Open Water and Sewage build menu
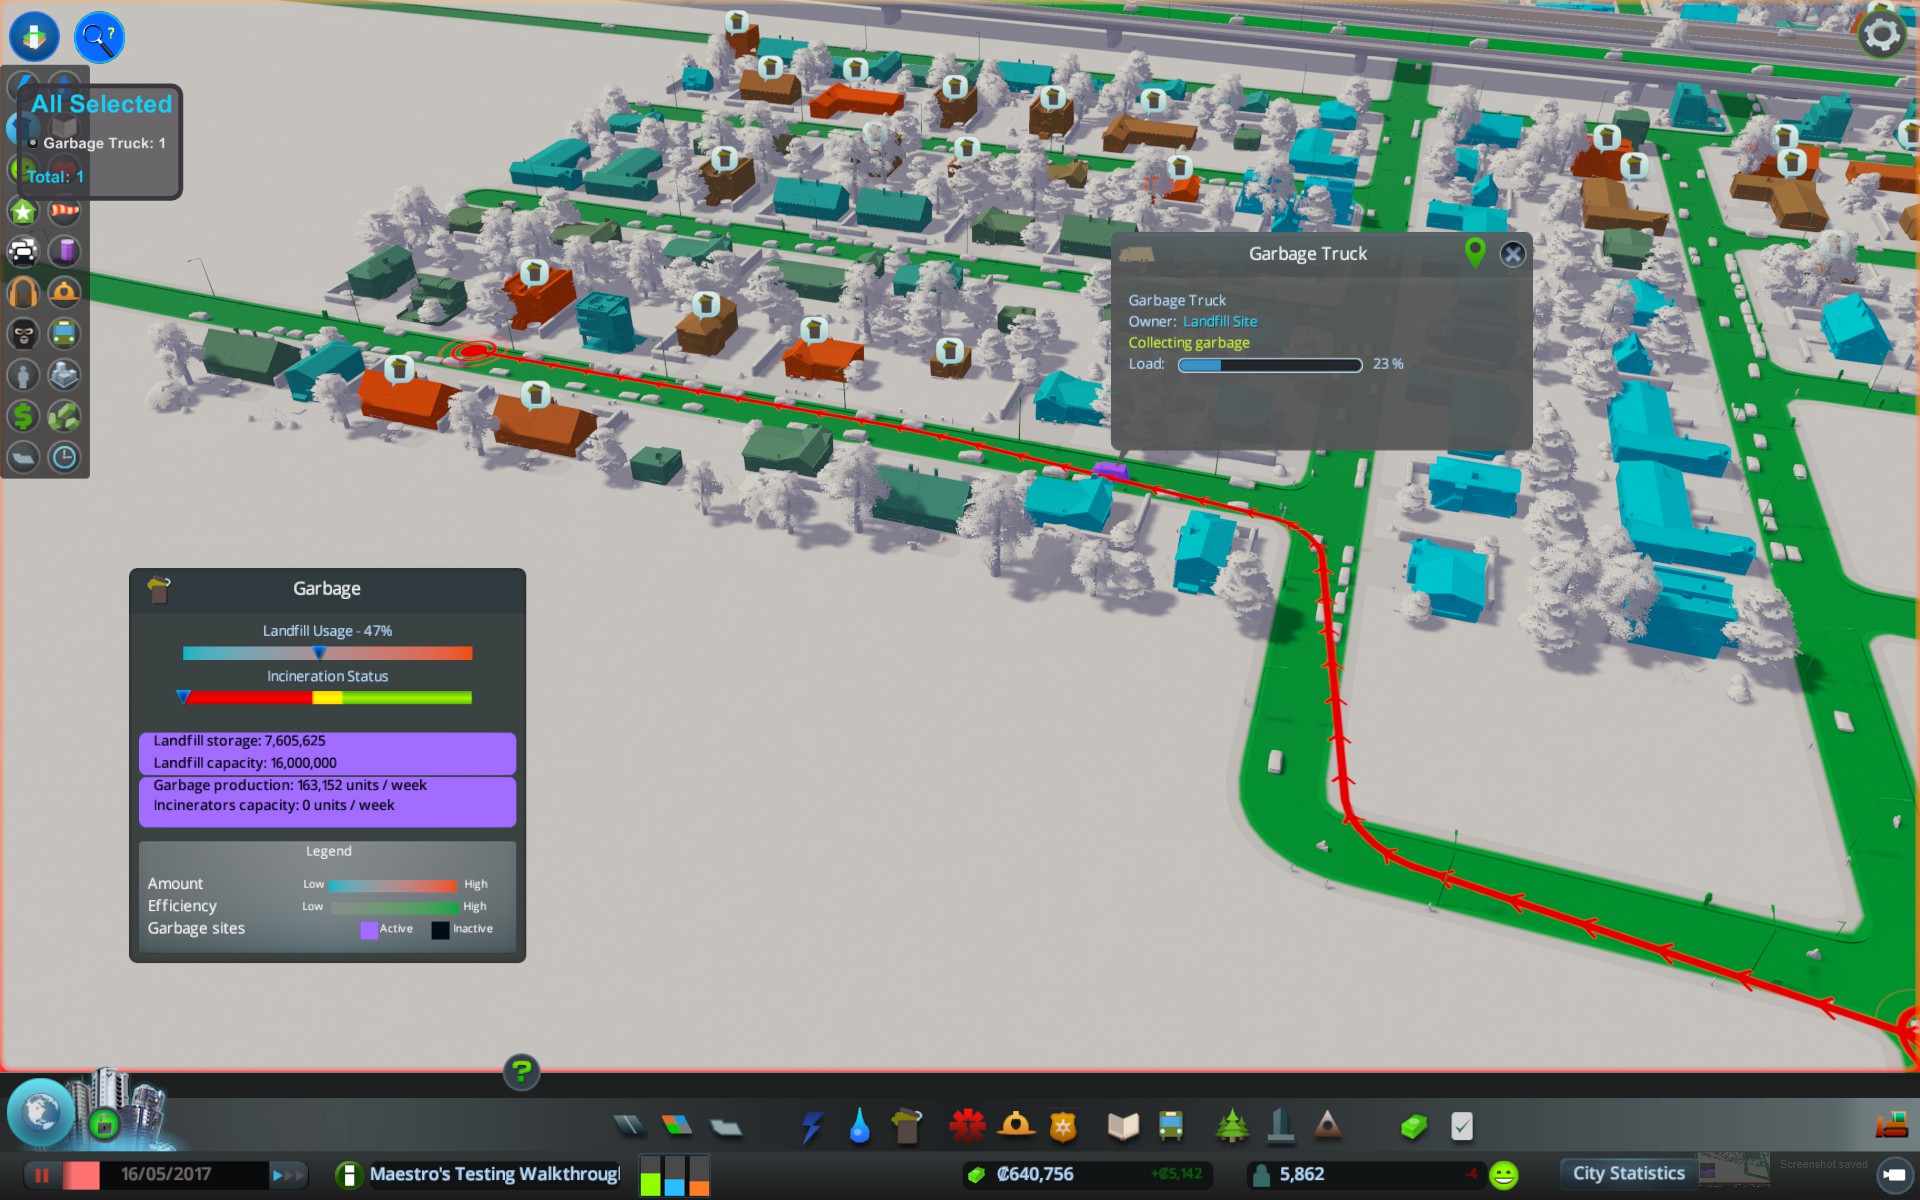 coord(859,1127)
